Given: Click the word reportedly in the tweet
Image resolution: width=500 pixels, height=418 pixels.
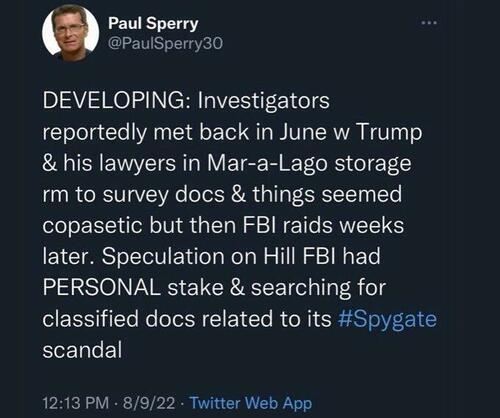Looking at the screenshot, I should coord(95,133).
